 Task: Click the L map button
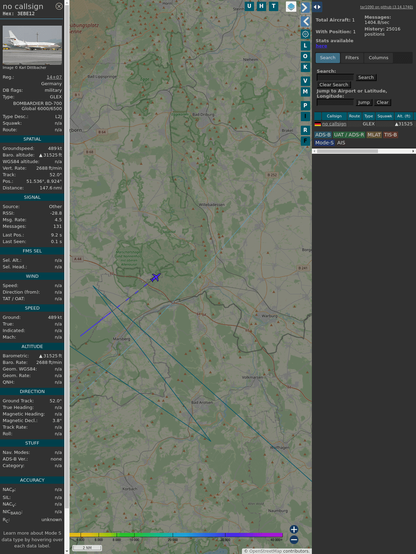[305, 46]
